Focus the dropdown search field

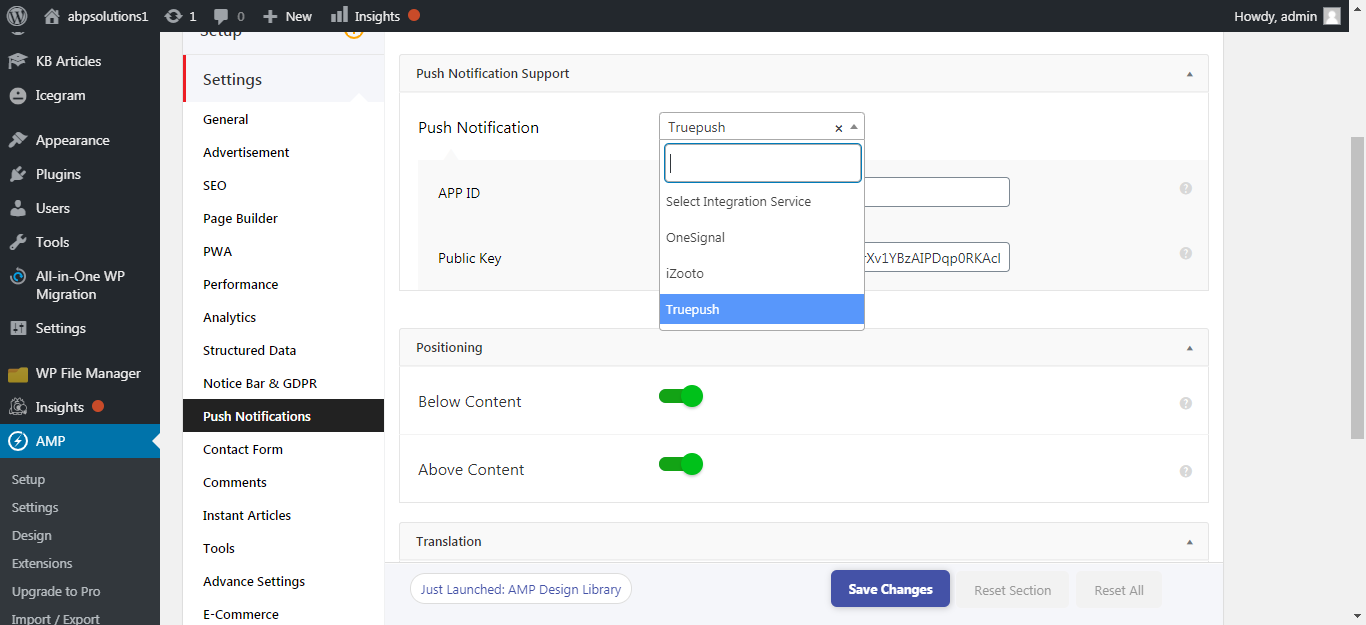763,163
